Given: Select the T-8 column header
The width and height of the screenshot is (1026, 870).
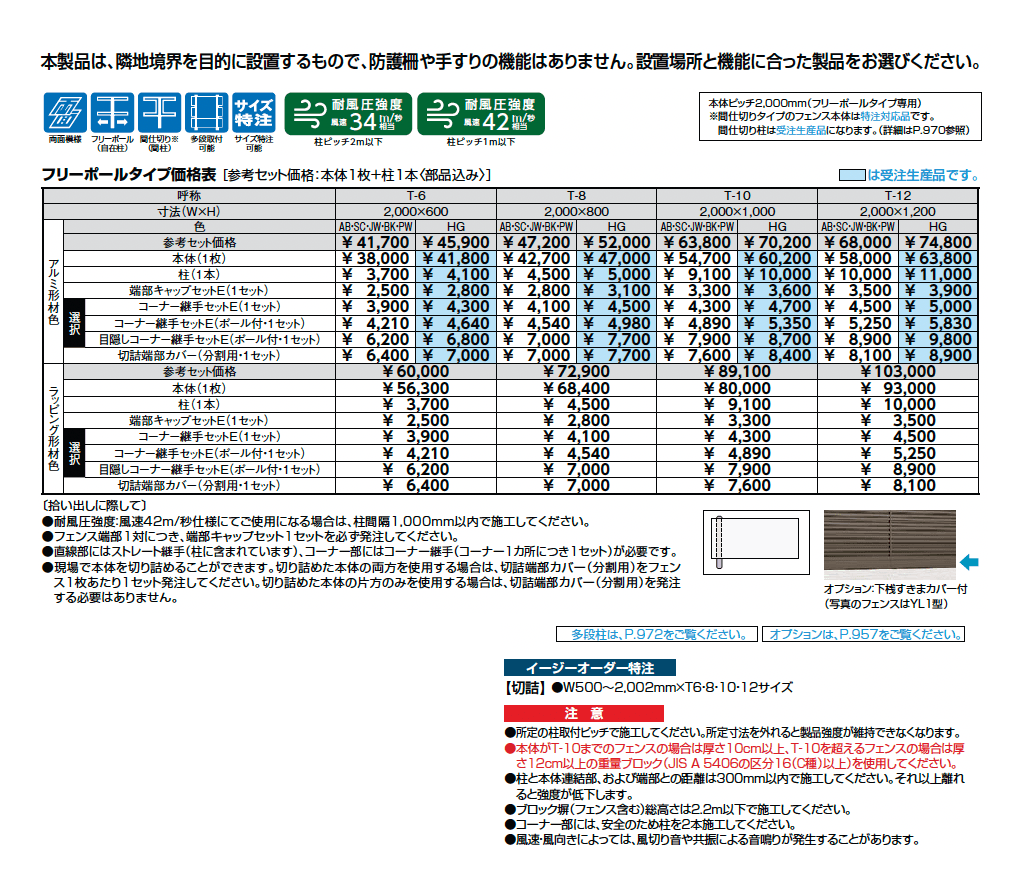Looking at the screenshot, I should pos(576,196).
